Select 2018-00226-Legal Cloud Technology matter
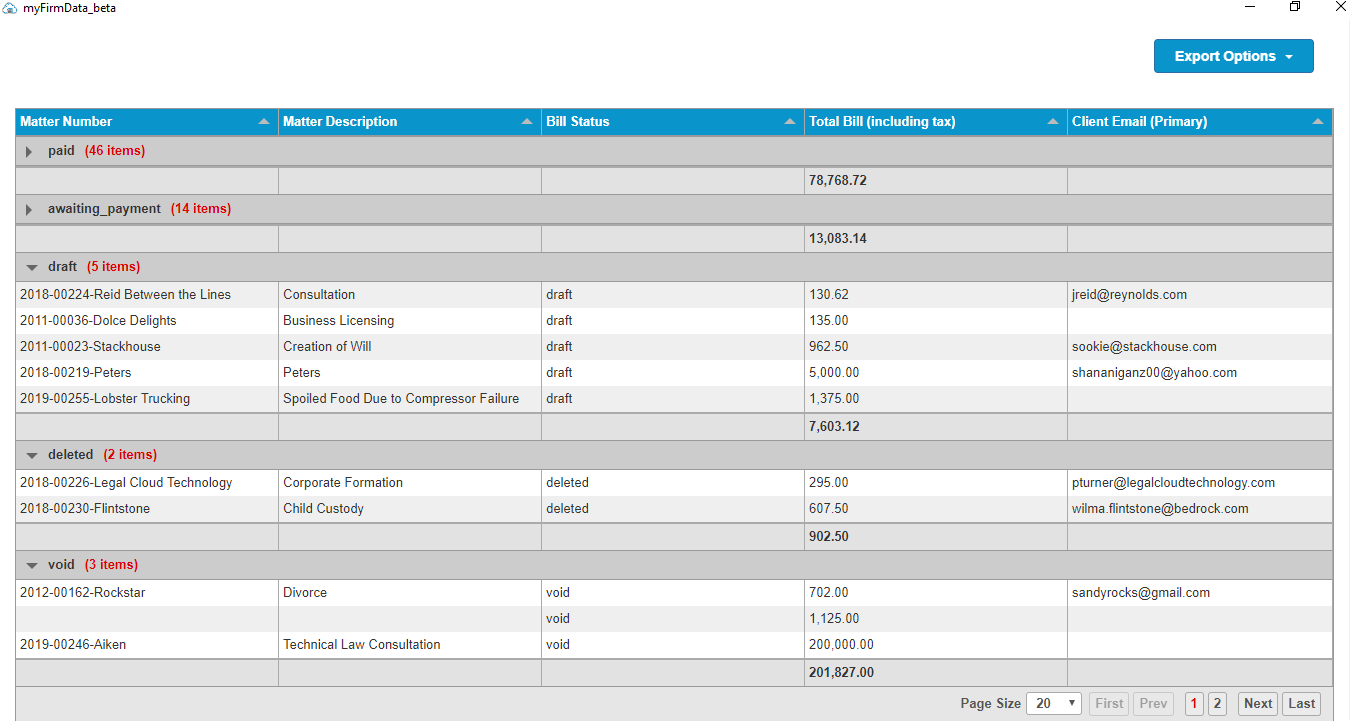 coord(126,483)
